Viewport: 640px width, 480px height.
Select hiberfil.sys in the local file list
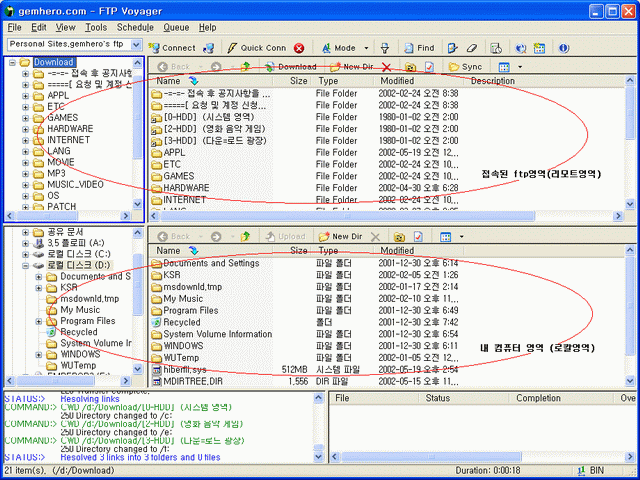coord(184,370)
